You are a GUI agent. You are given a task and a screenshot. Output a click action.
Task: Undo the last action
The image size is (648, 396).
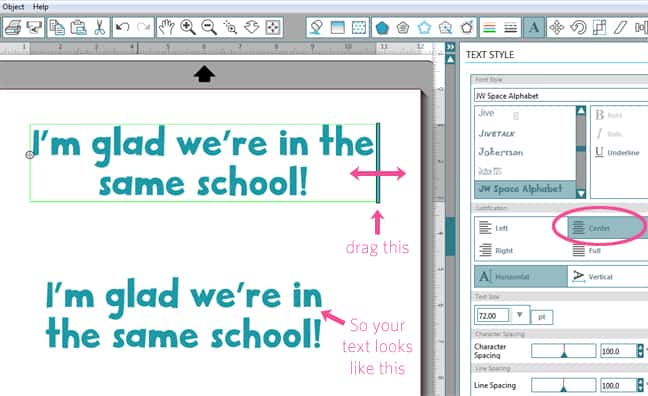click(x=122, y=28)
